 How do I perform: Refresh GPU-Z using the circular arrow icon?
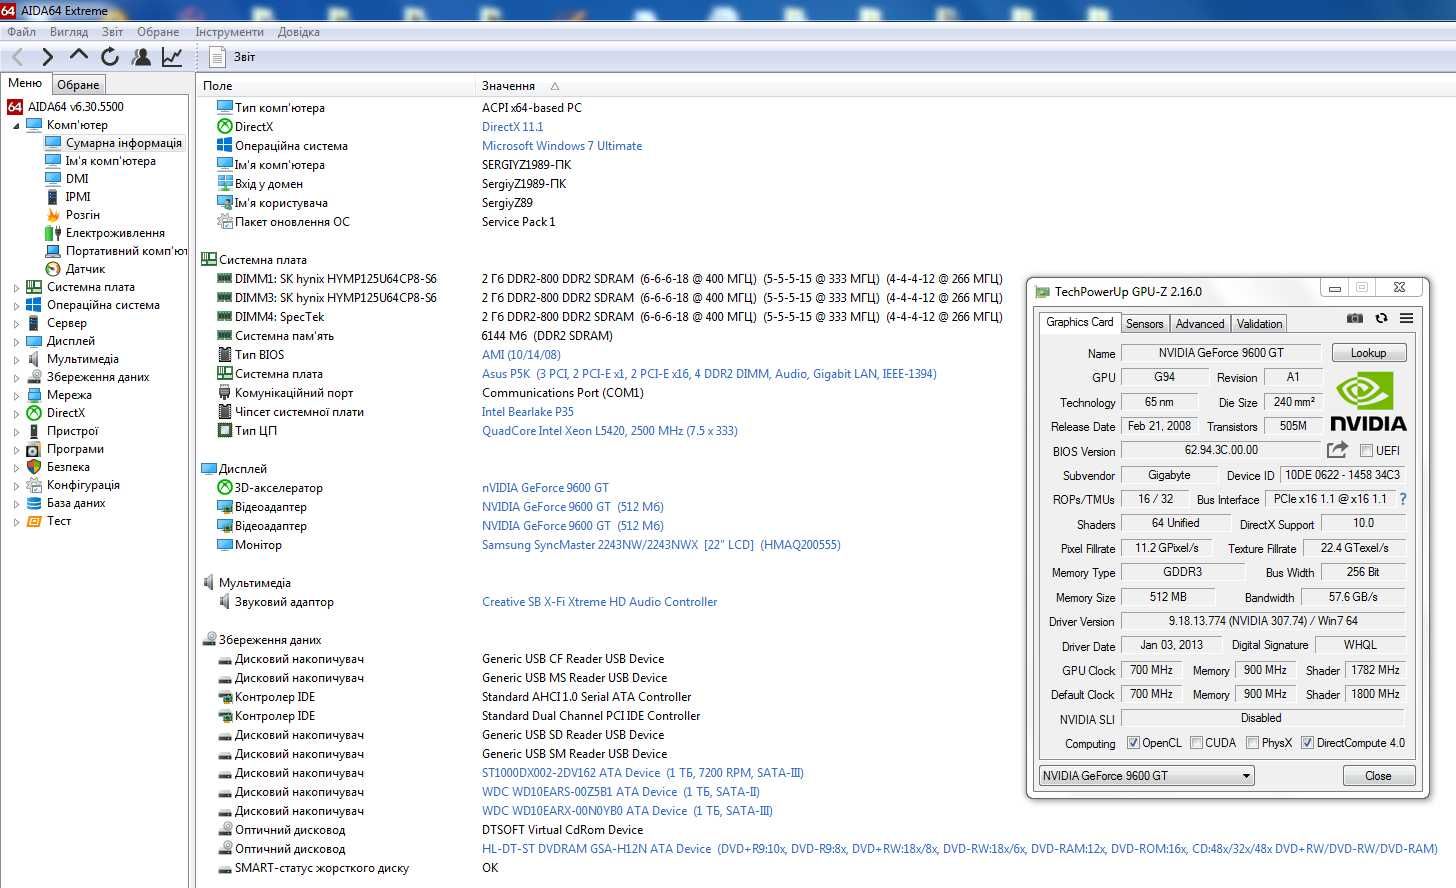[x=1381, y=318]
